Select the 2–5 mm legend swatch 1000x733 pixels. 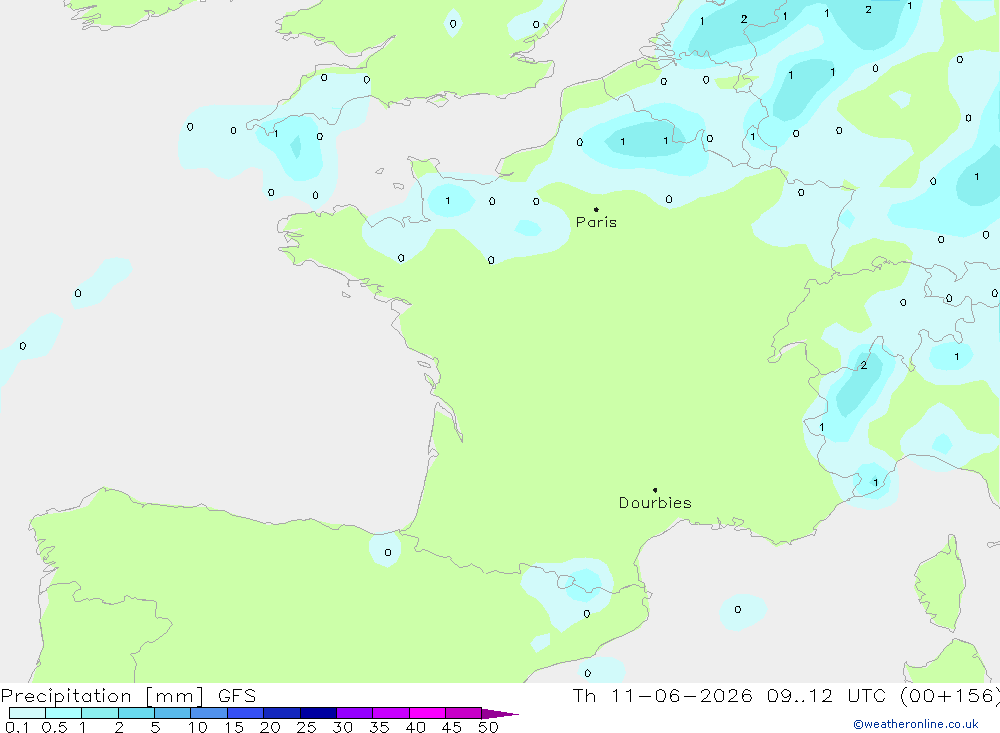tap(136, 713)
